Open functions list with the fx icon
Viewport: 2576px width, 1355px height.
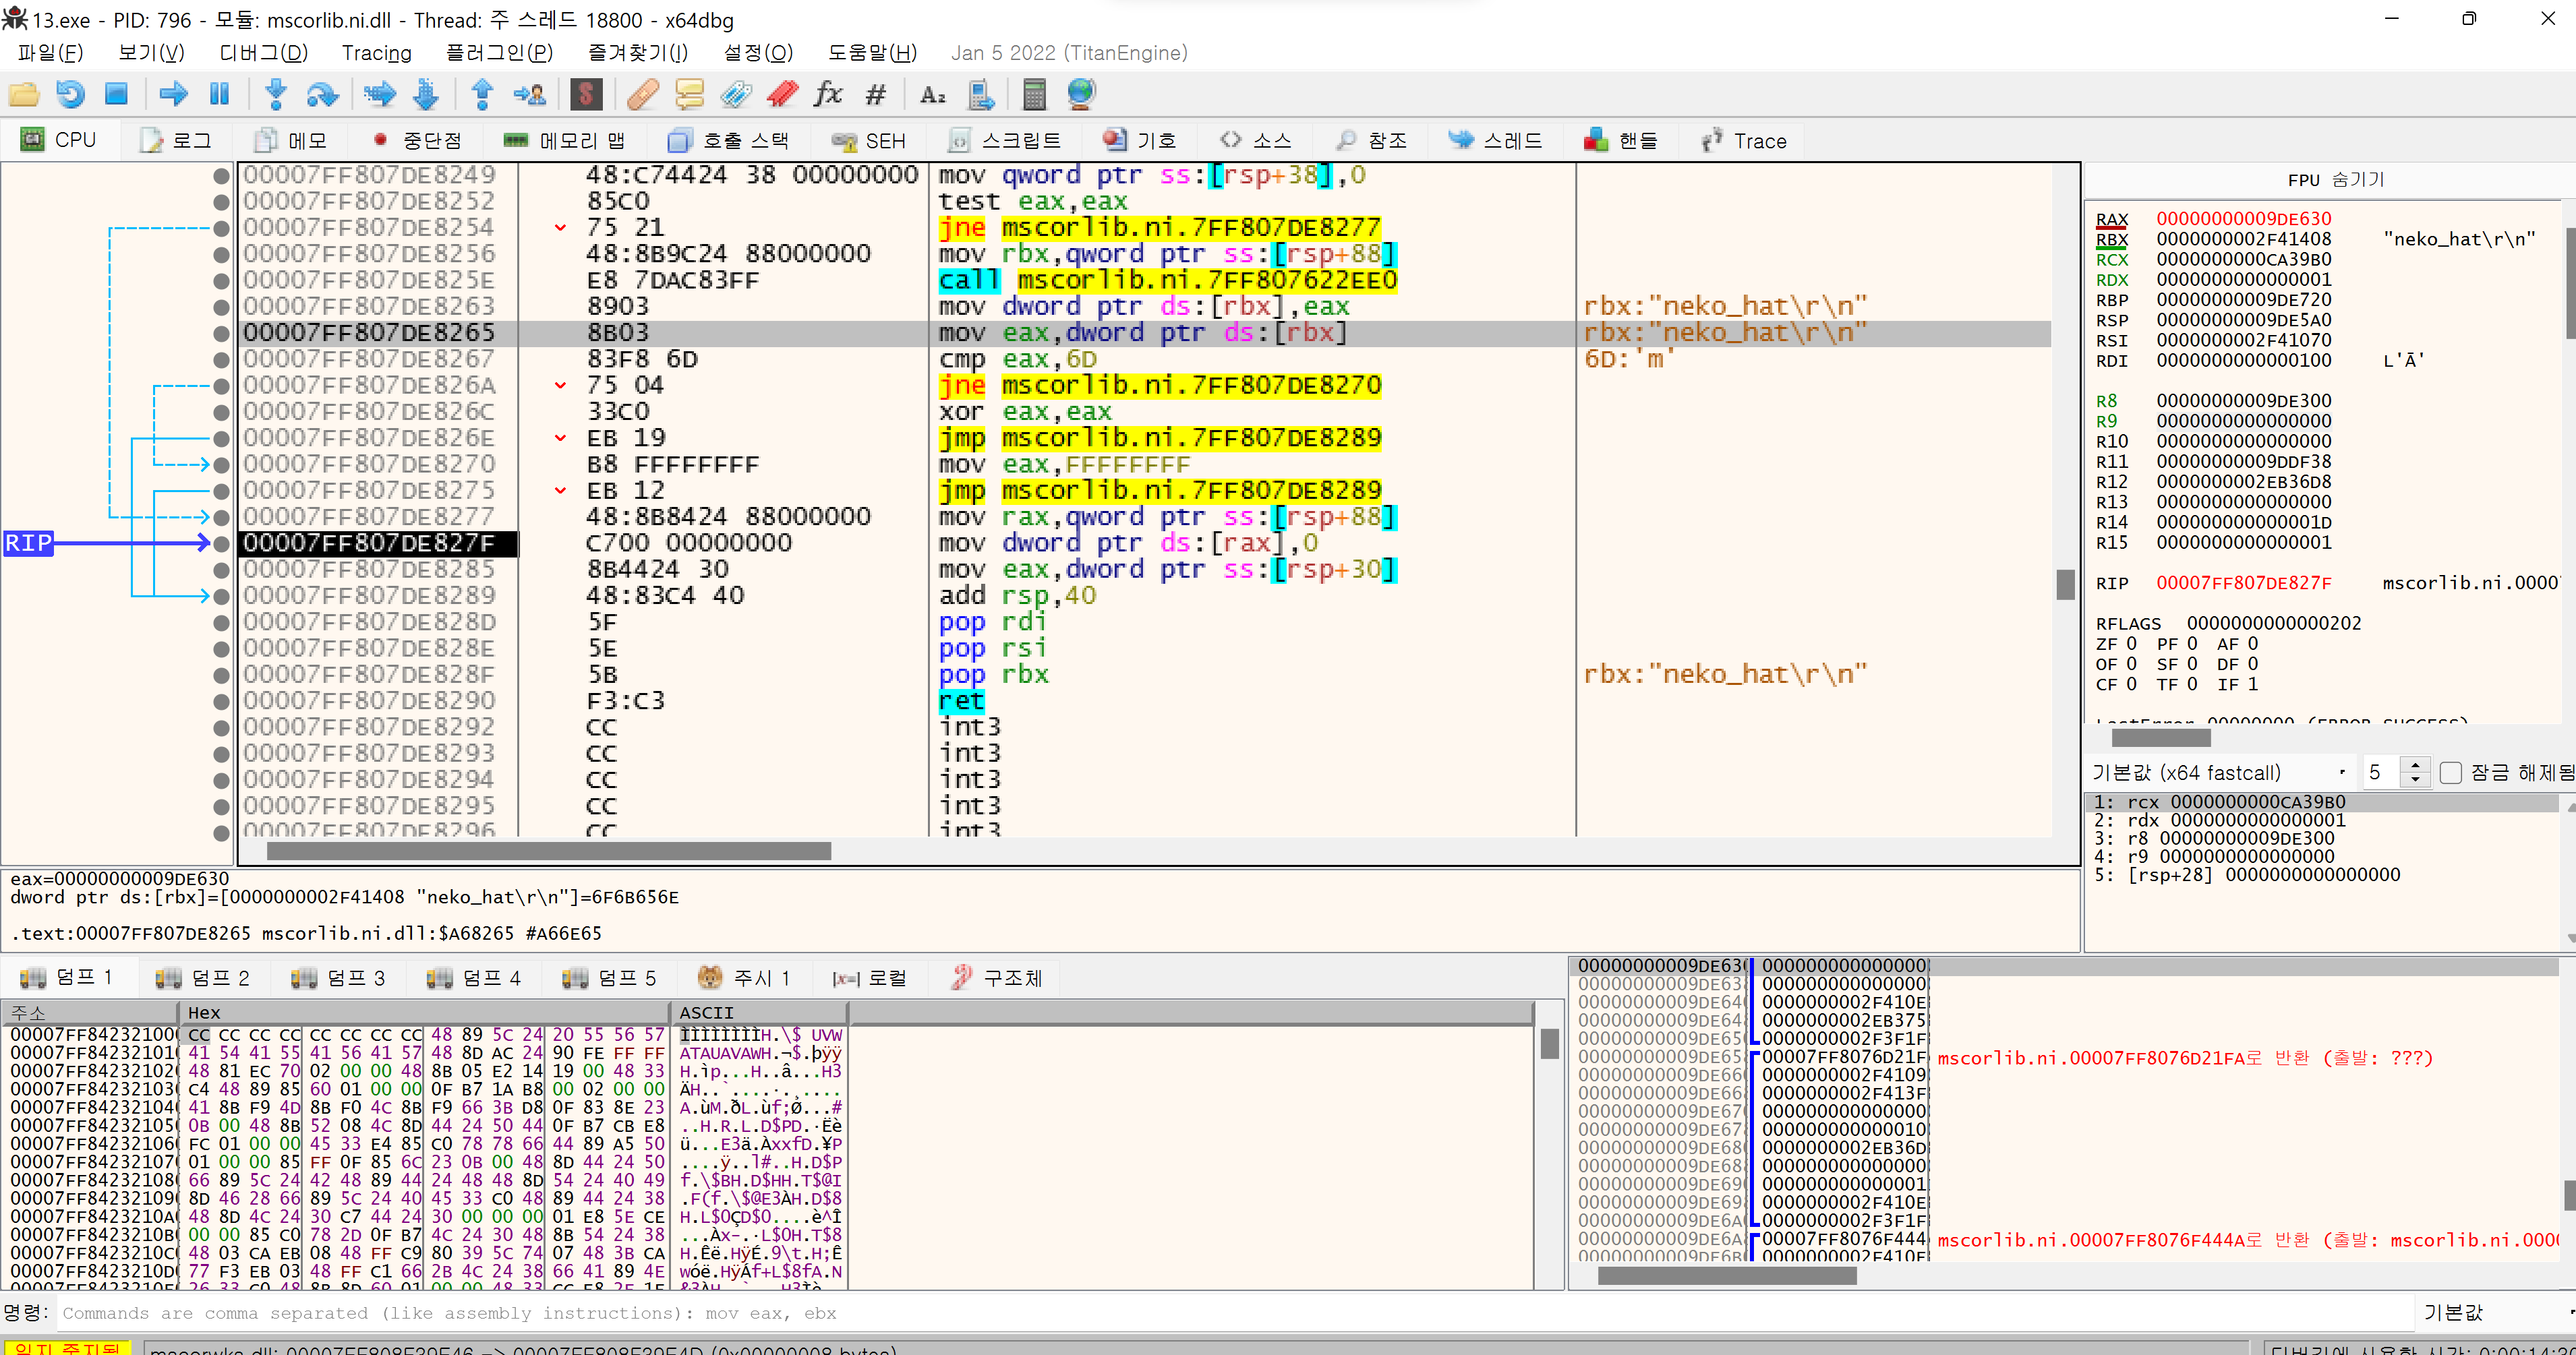828,94
